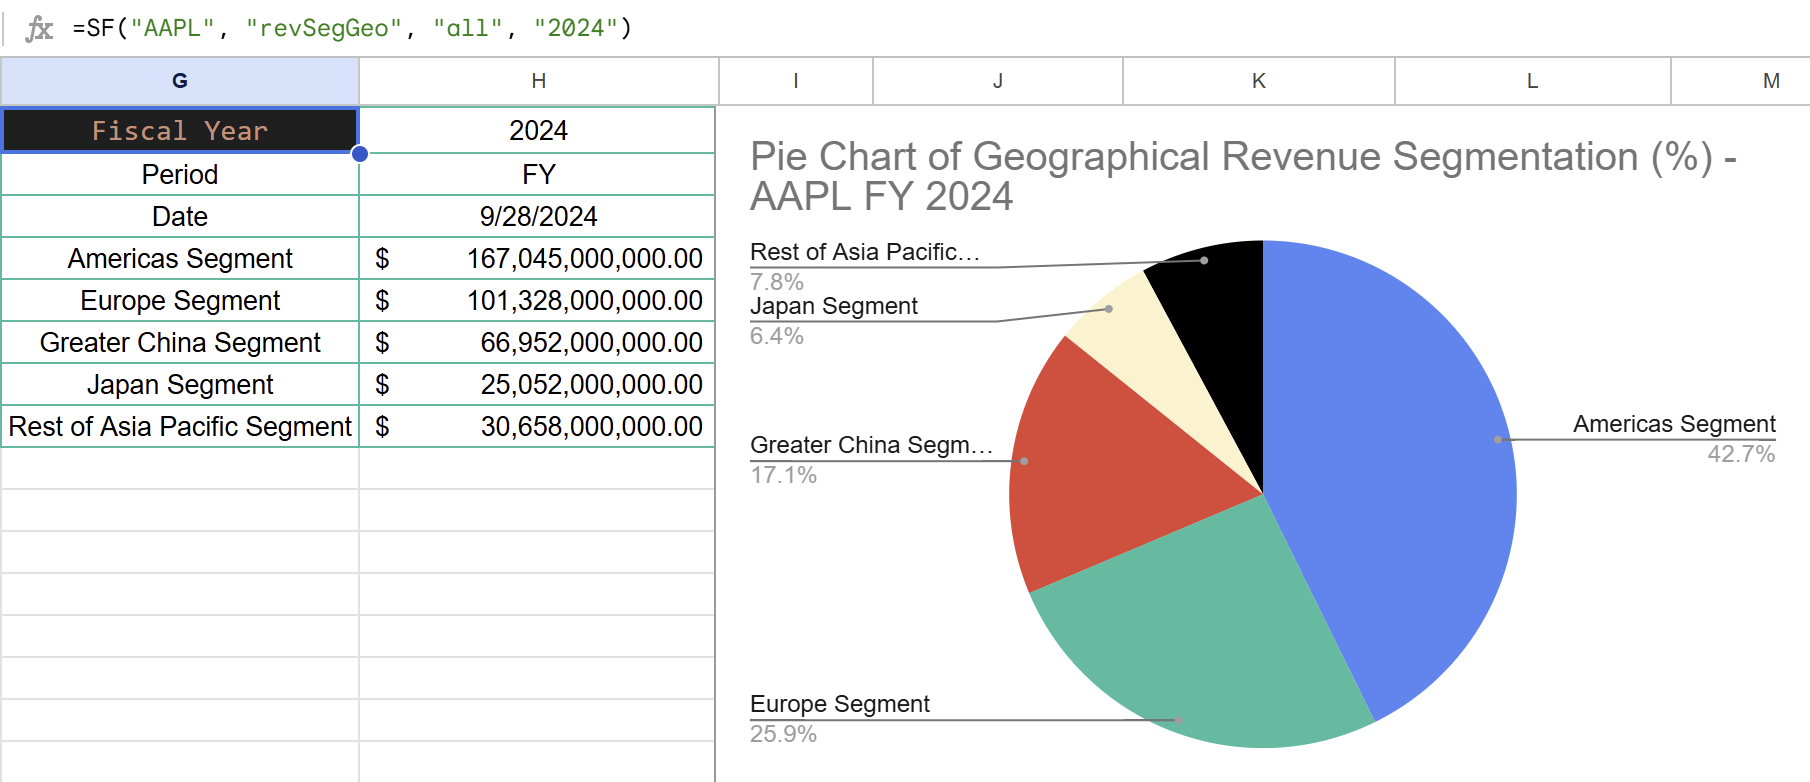Screen dimensions: 1810x782
Task: Select column G header
Action: pos(180,81)
